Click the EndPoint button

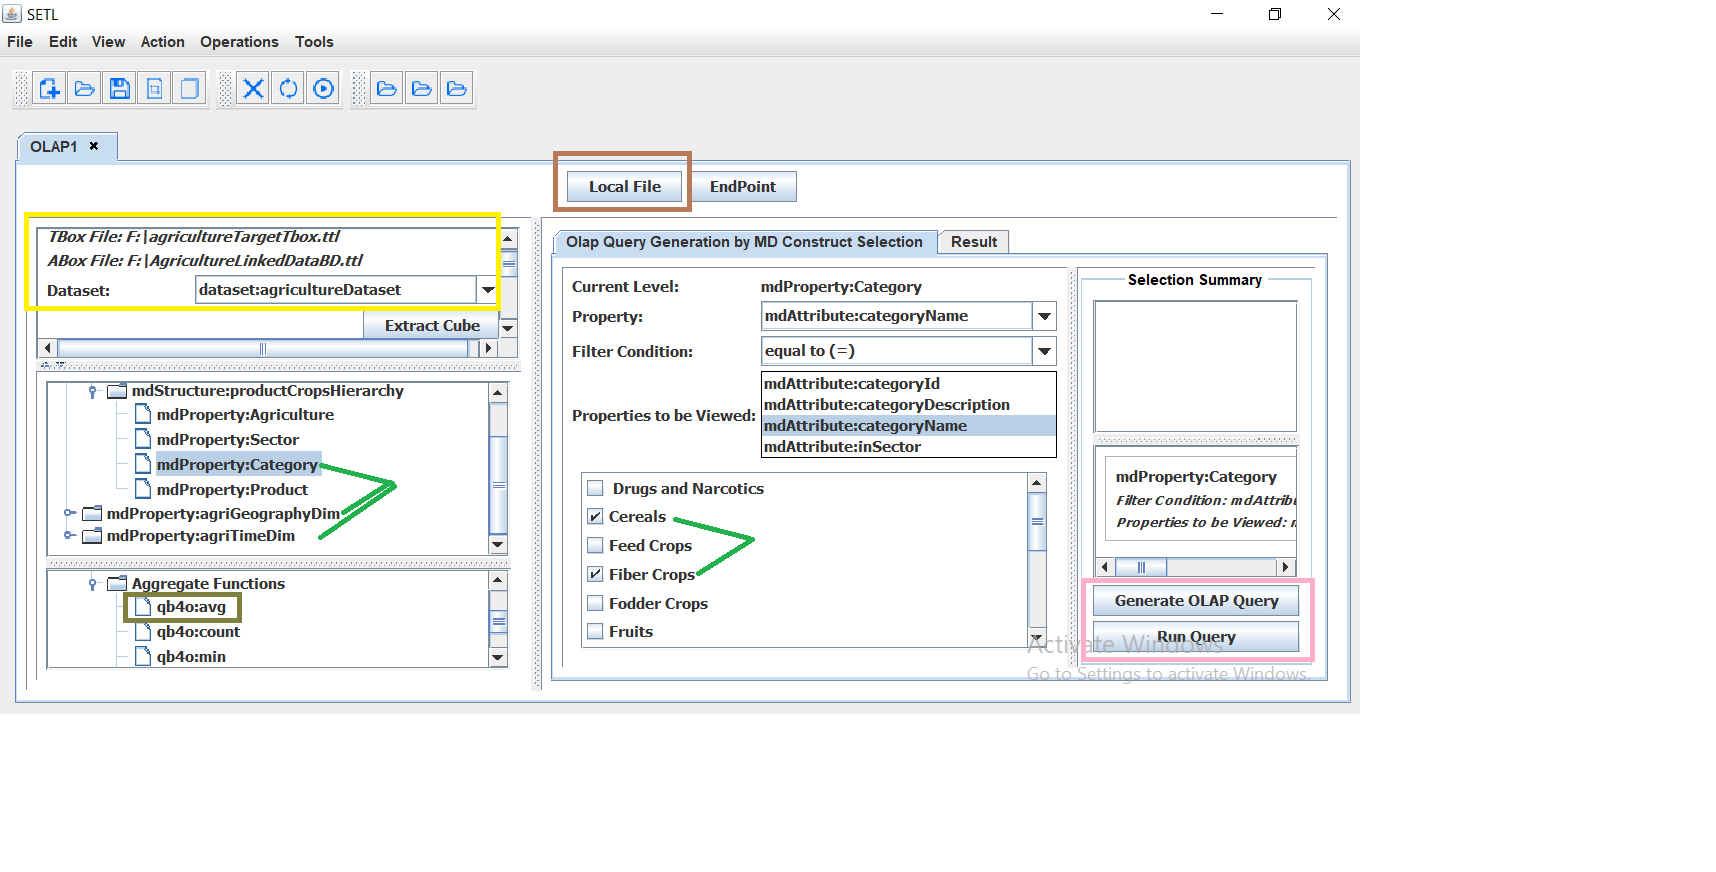(743, 187)
